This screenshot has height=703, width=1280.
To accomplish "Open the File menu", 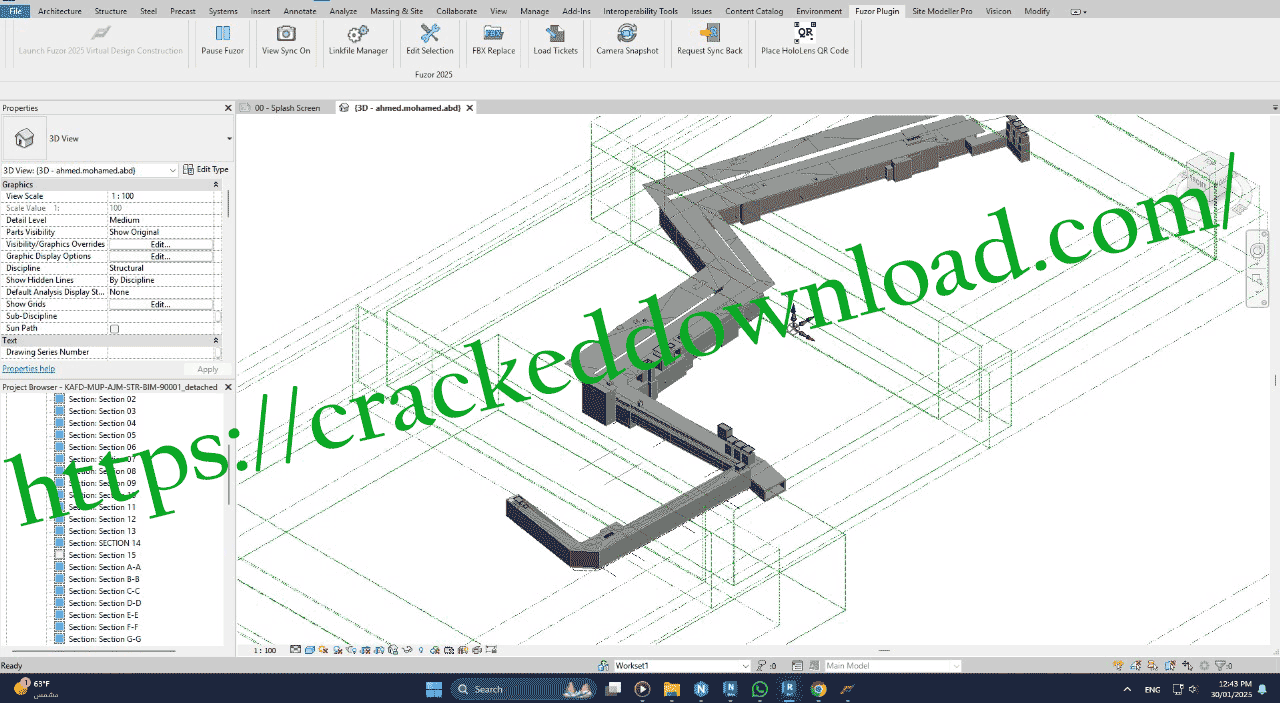I will click(15, 11).
